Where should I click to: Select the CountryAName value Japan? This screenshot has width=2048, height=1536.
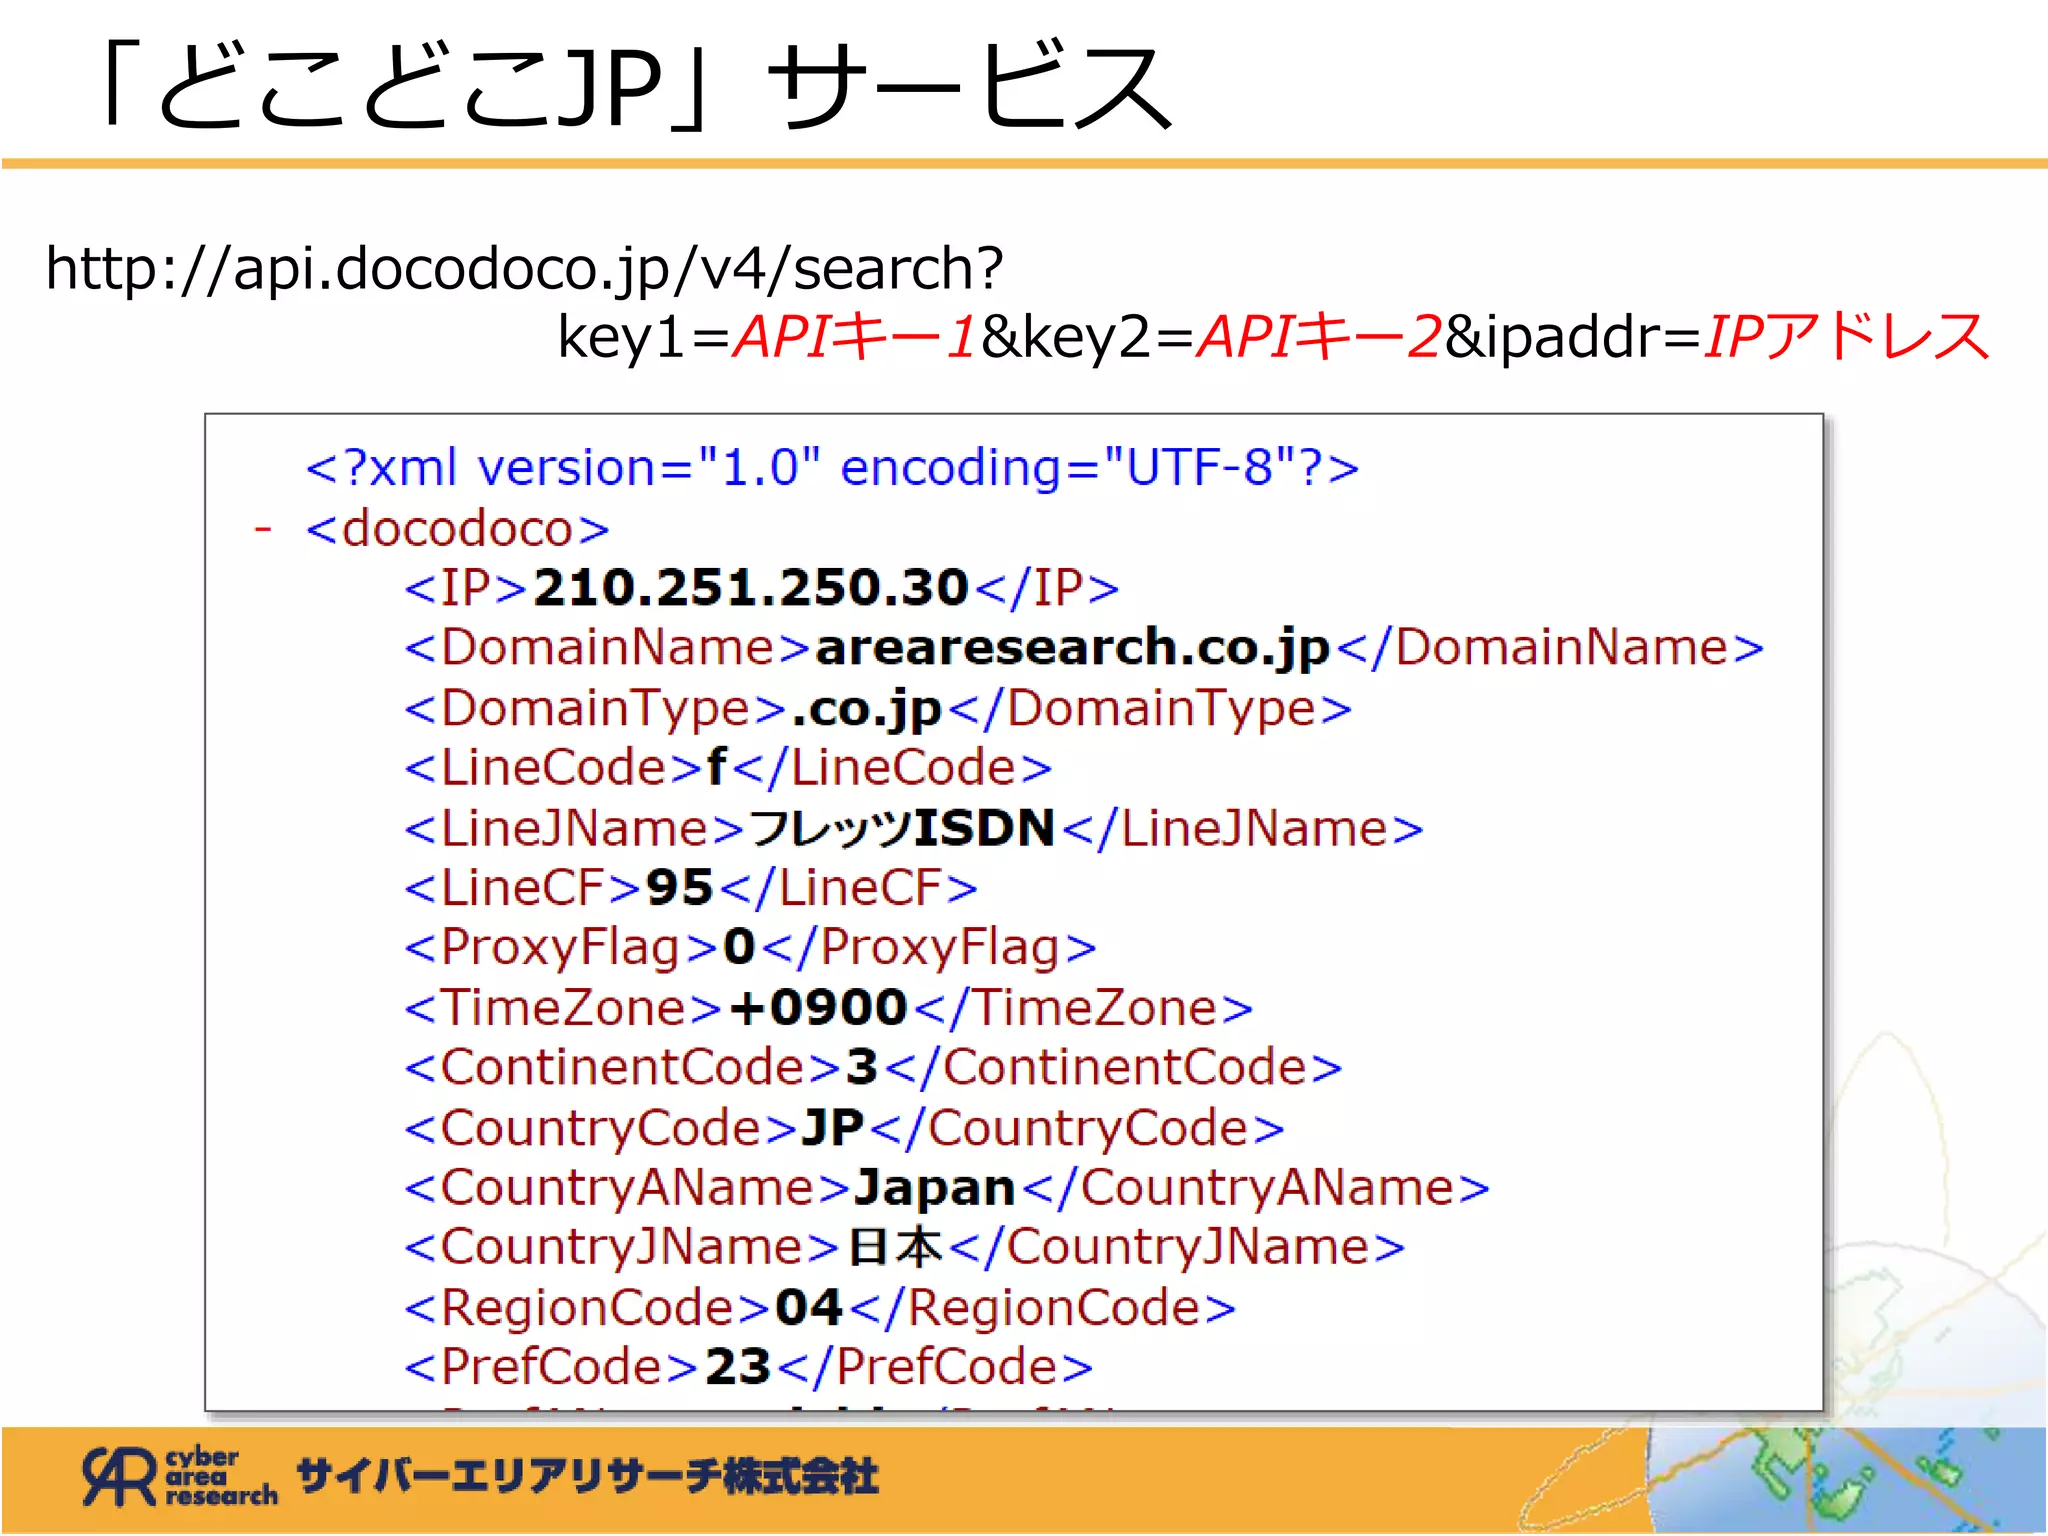(934, 1188)
